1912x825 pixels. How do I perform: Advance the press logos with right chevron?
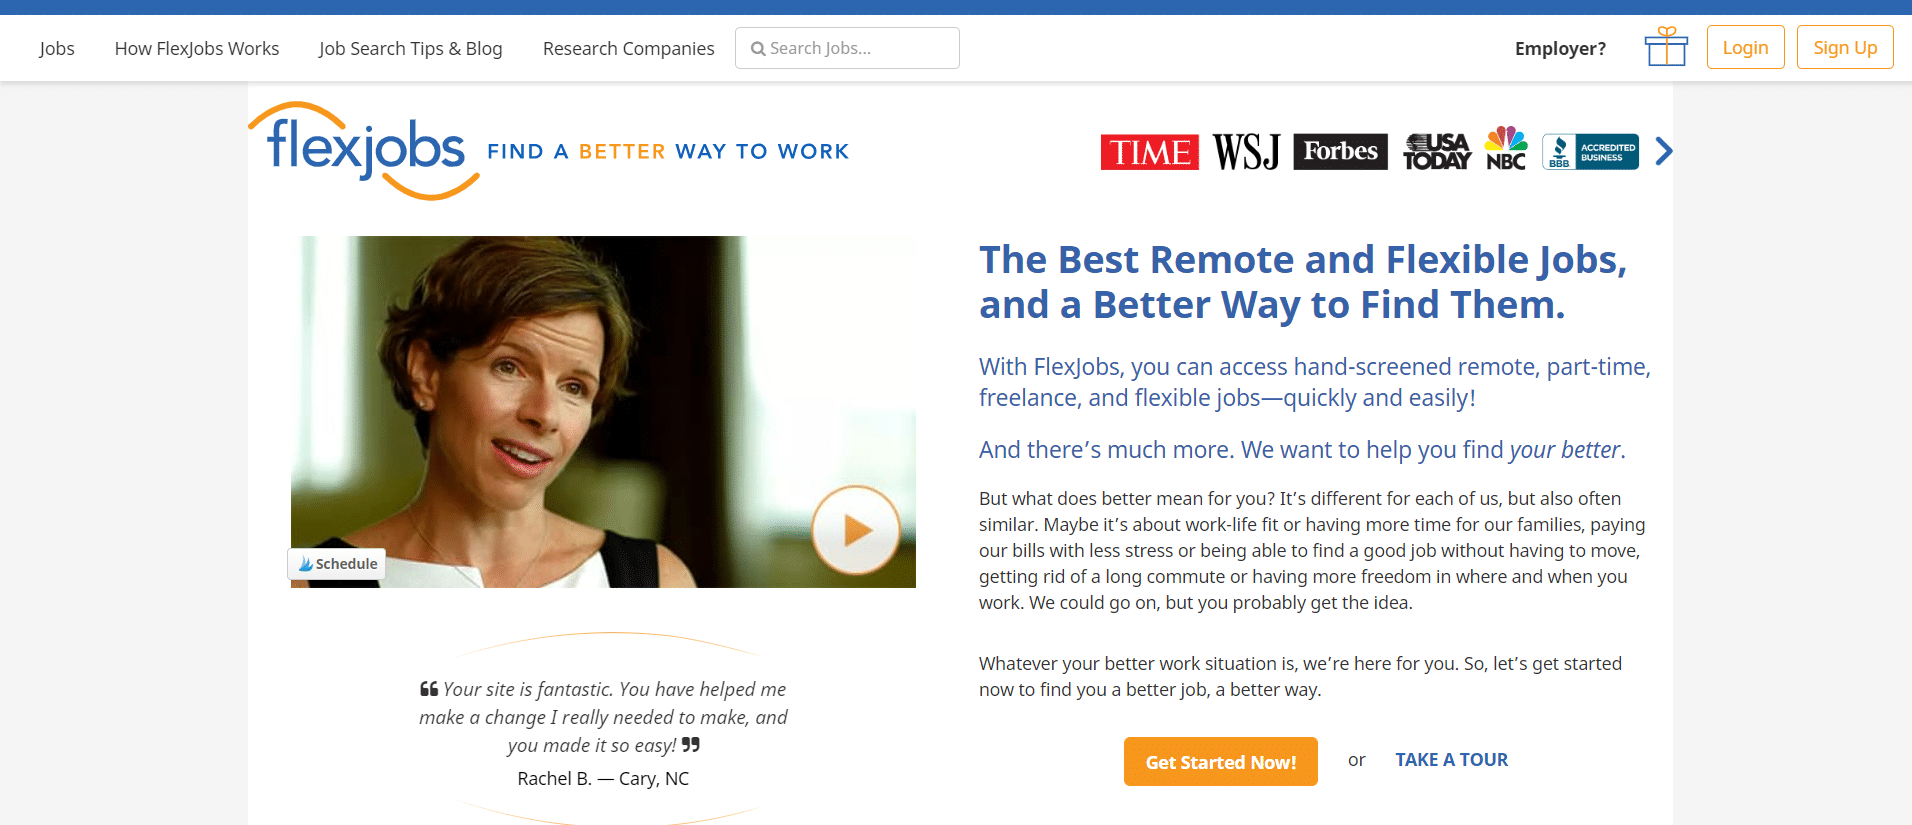1663,151
